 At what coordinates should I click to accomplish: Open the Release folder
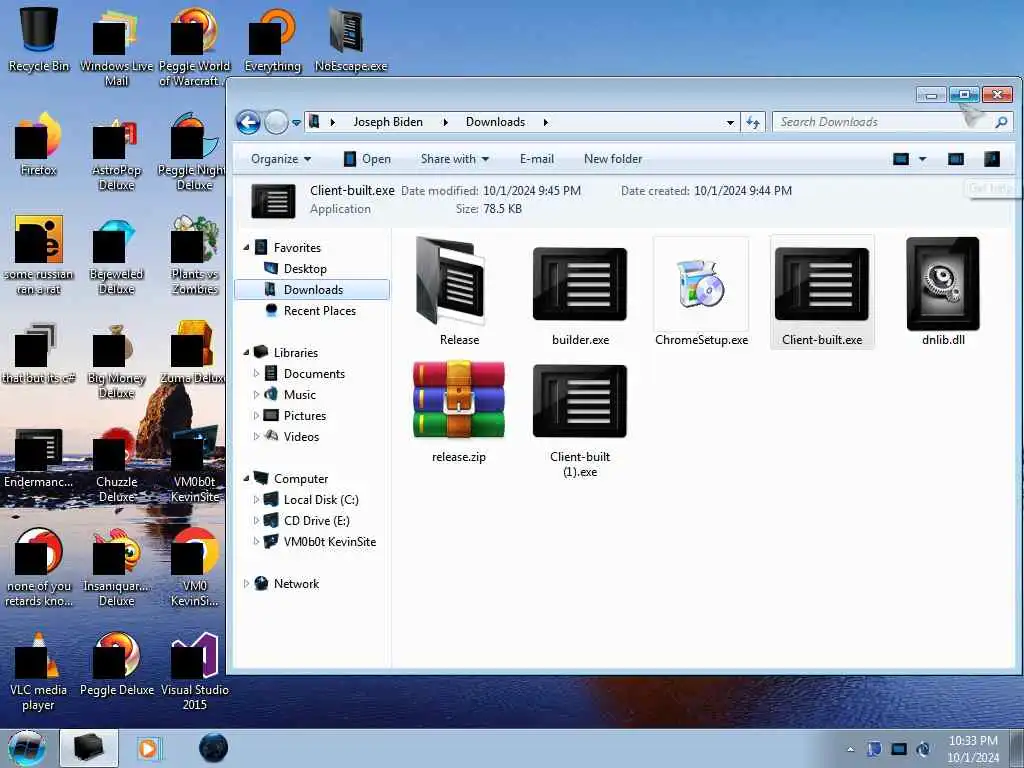(x=459, y=291)
